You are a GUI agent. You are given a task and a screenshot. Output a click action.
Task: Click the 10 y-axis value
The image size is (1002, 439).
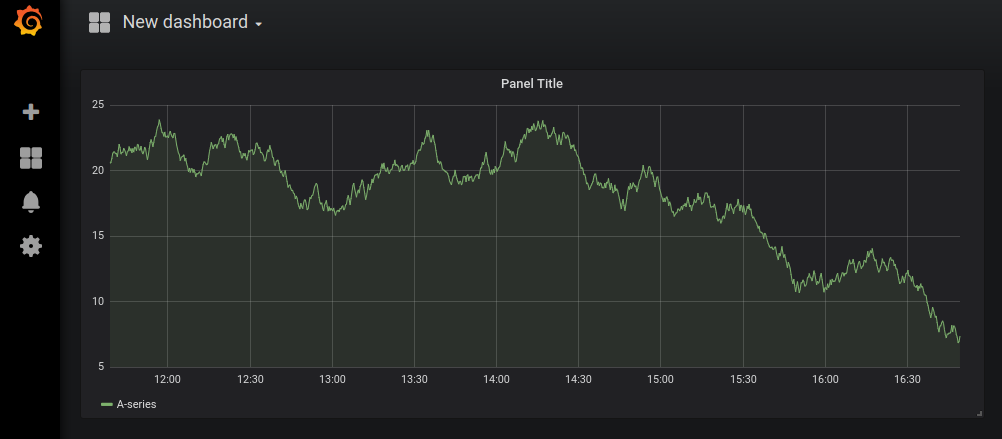pos(98,302)
